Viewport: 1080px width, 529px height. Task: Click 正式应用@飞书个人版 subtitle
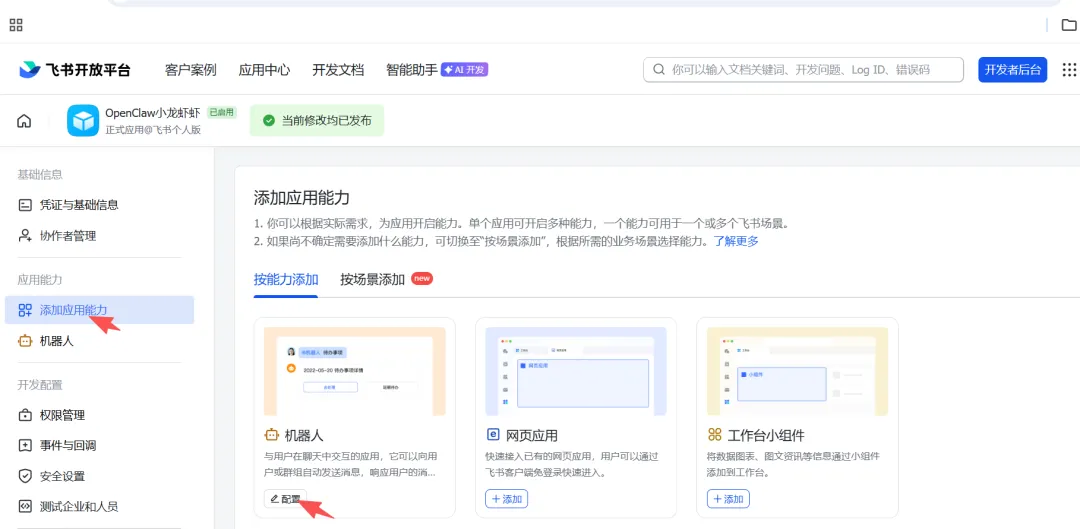pyautogui.click(x=153, y=129)
